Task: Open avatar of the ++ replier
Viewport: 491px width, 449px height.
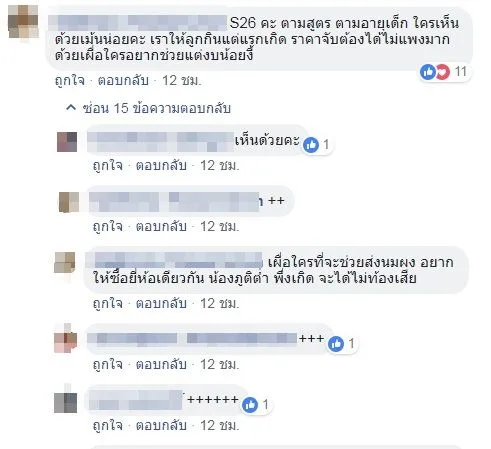Action: point(69,202)
